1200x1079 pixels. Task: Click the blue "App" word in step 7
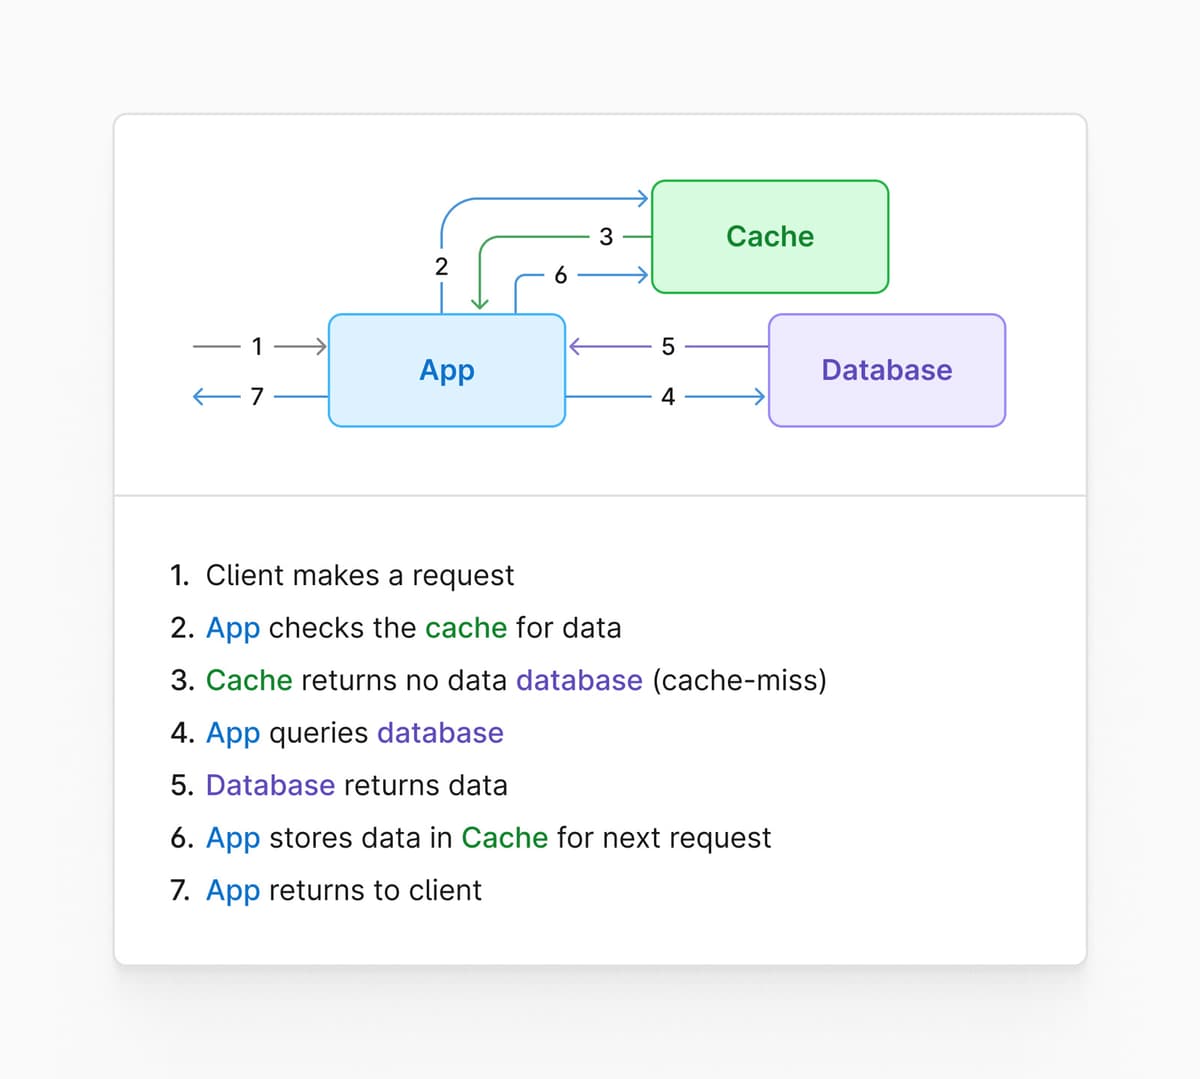(x=232, y=890)
